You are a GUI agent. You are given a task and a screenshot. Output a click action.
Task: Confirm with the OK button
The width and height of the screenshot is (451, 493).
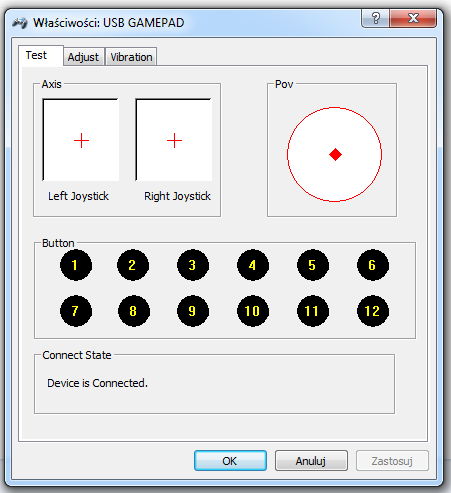coord(230,461)
